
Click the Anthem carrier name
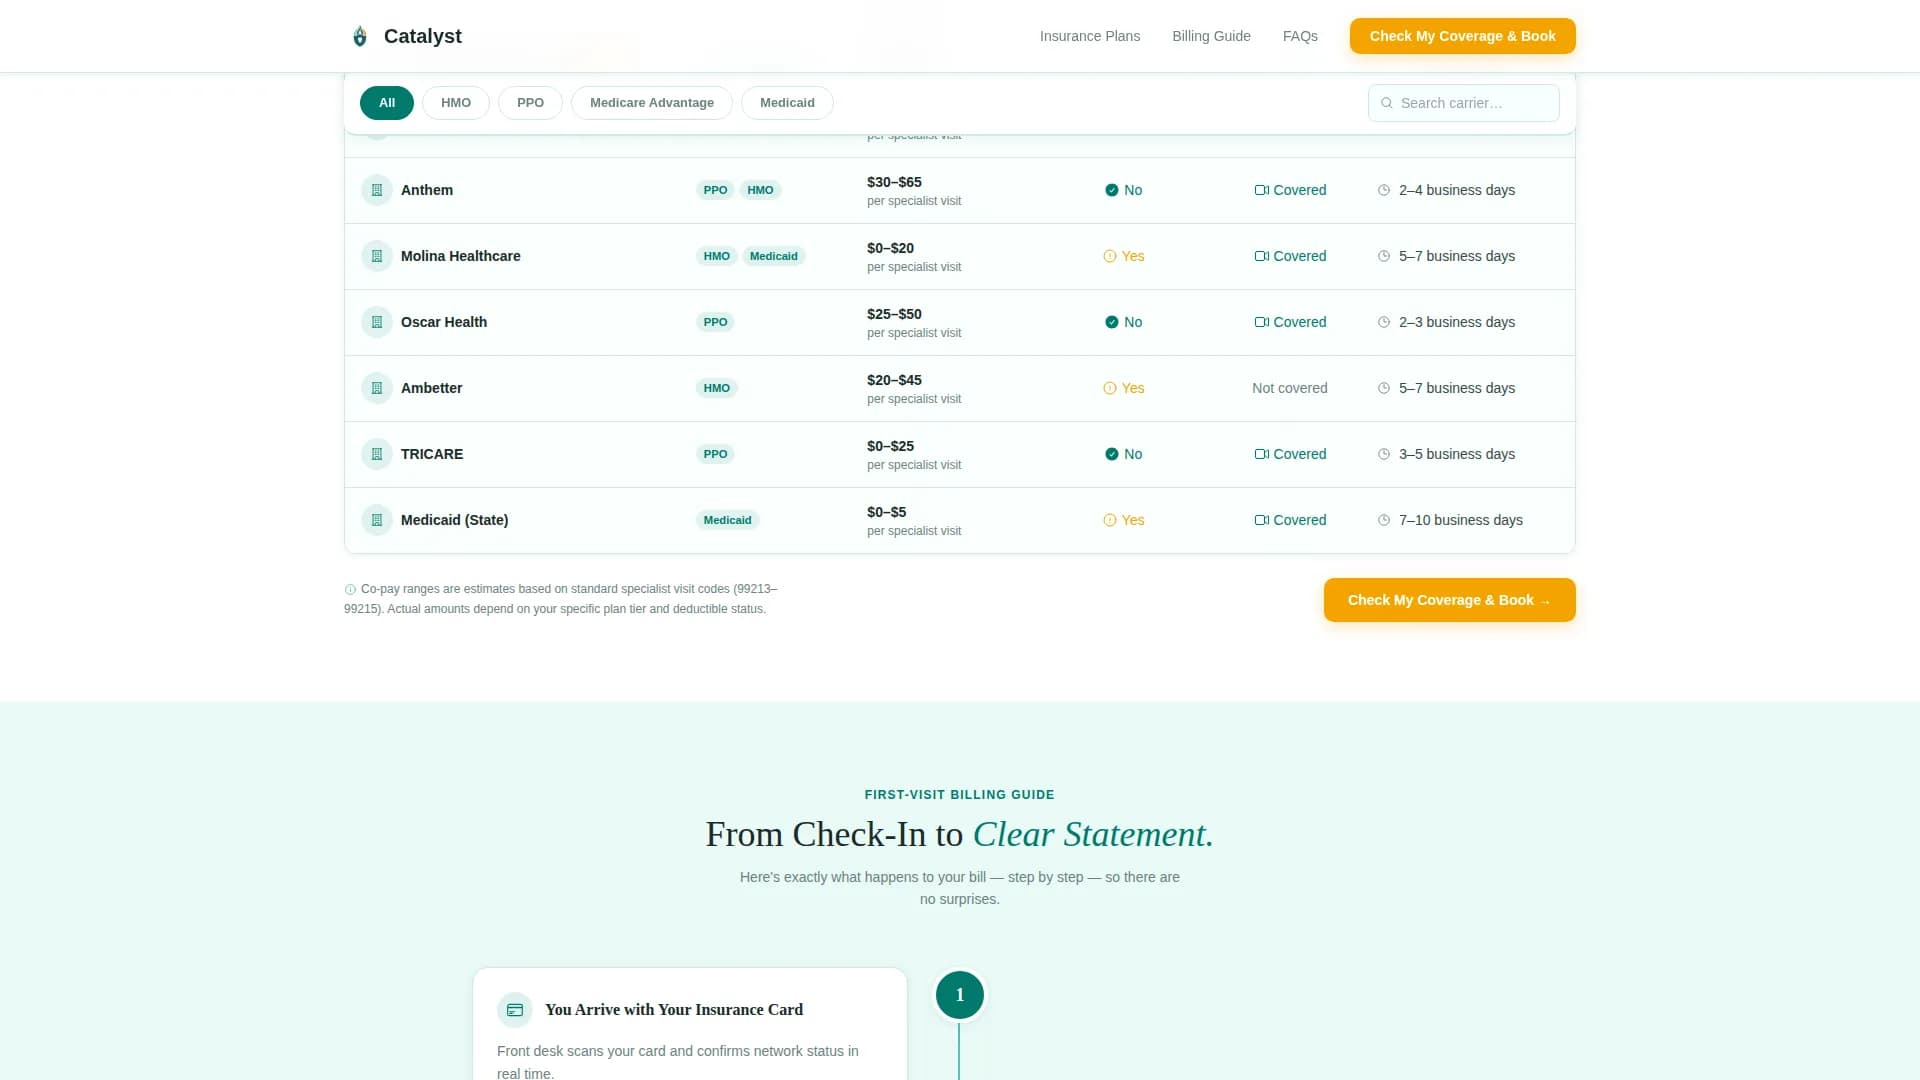(427, 190)
